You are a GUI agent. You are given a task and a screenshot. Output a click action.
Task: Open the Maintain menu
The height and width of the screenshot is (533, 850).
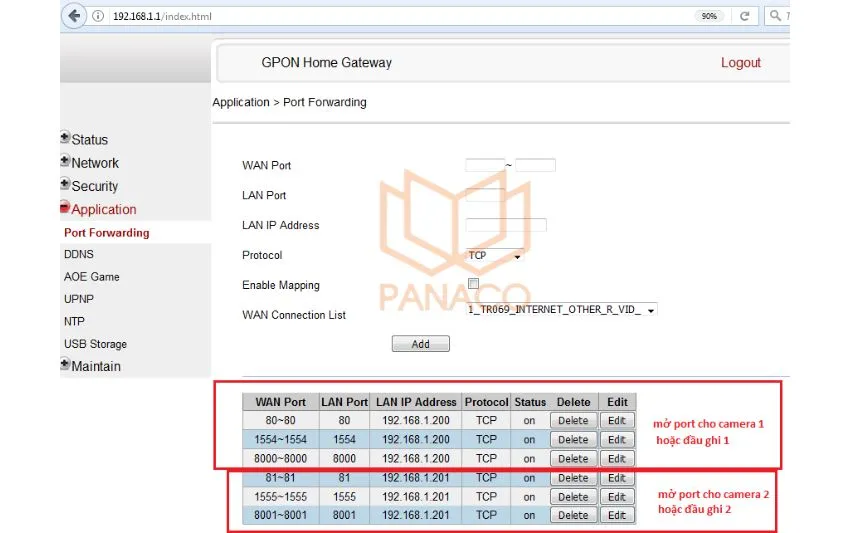(x=96, y=367)
